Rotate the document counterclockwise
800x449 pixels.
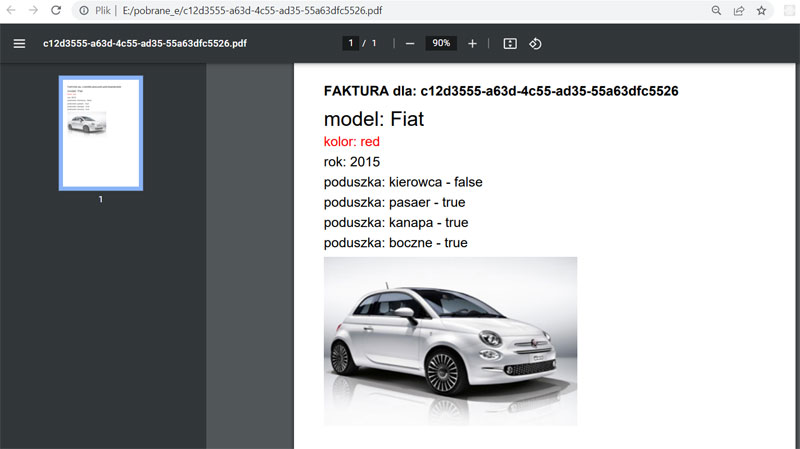tap(535, 44)
